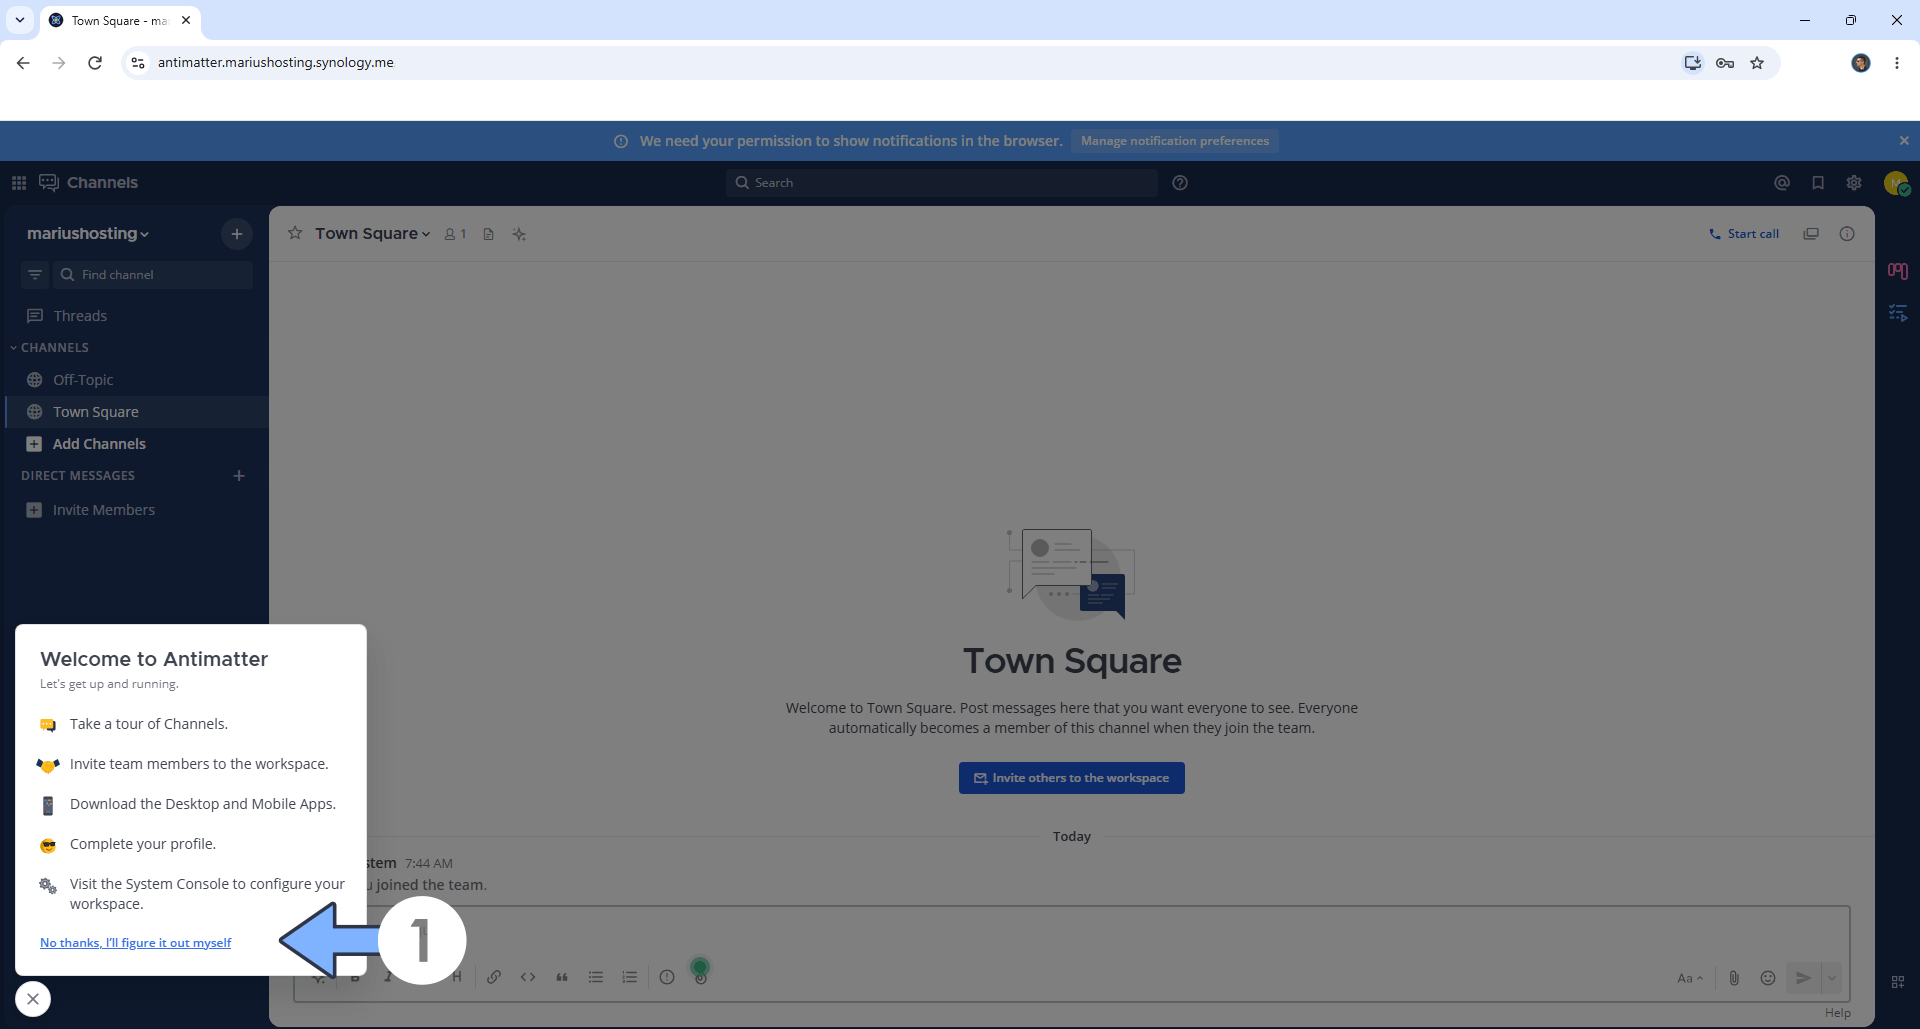Open Settings gear icon in header
Image resolution: width=1920 pixels, height=1029 pixels.
pyautogui.click(x=1854, y=183)
